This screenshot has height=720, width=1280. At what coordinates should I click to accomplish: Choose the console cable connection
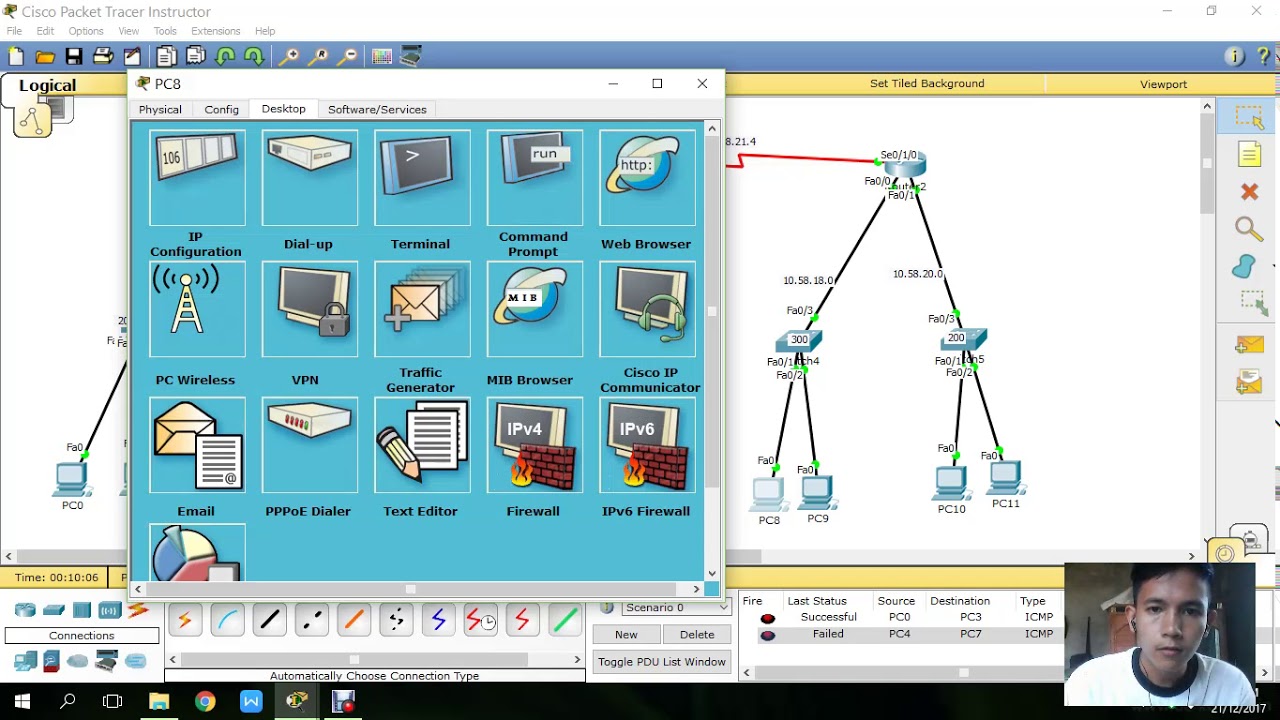click(227, 621)
